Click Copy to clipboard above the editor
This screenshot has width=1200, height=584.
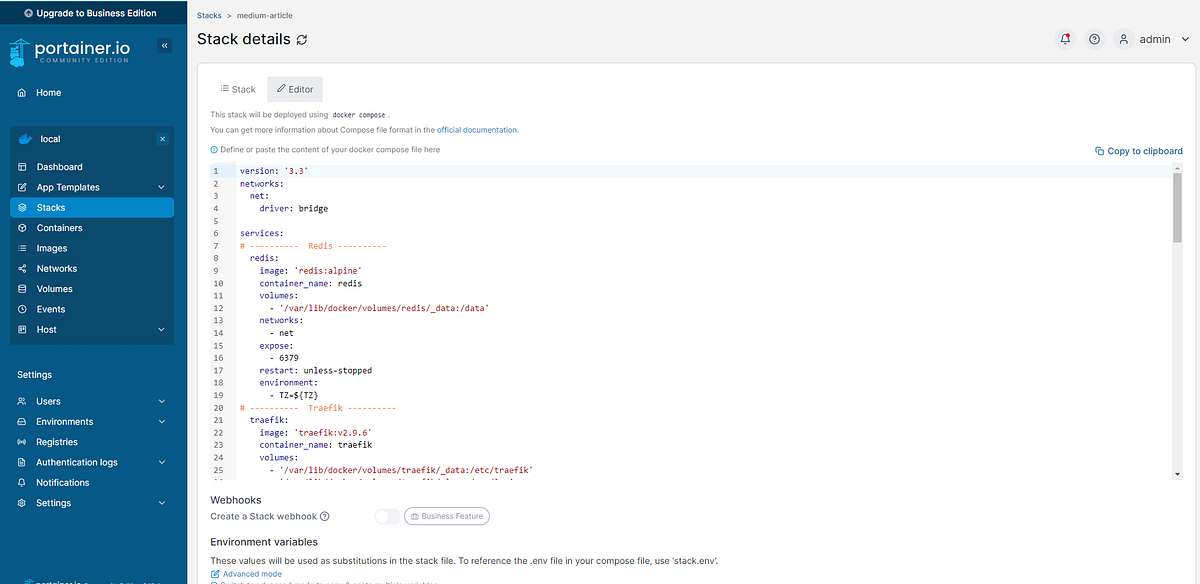pos(1139,150)
